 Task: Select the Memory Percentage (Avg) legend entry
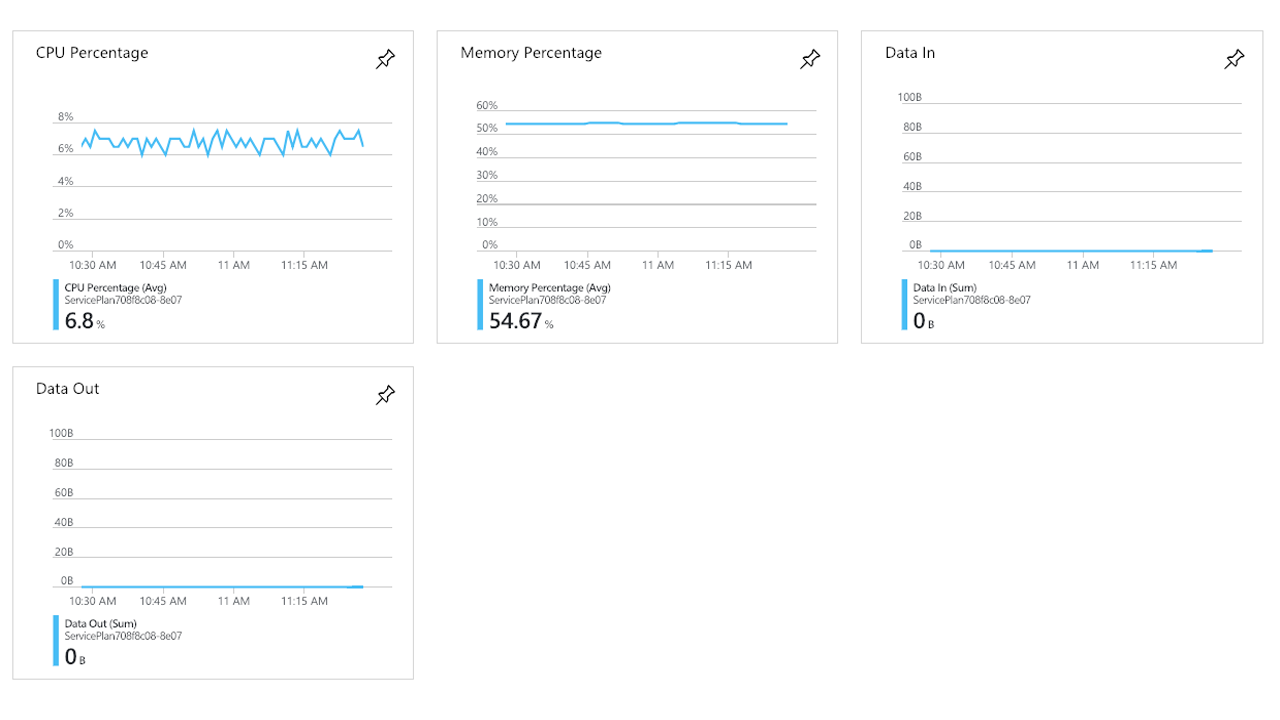click(549, 288)
